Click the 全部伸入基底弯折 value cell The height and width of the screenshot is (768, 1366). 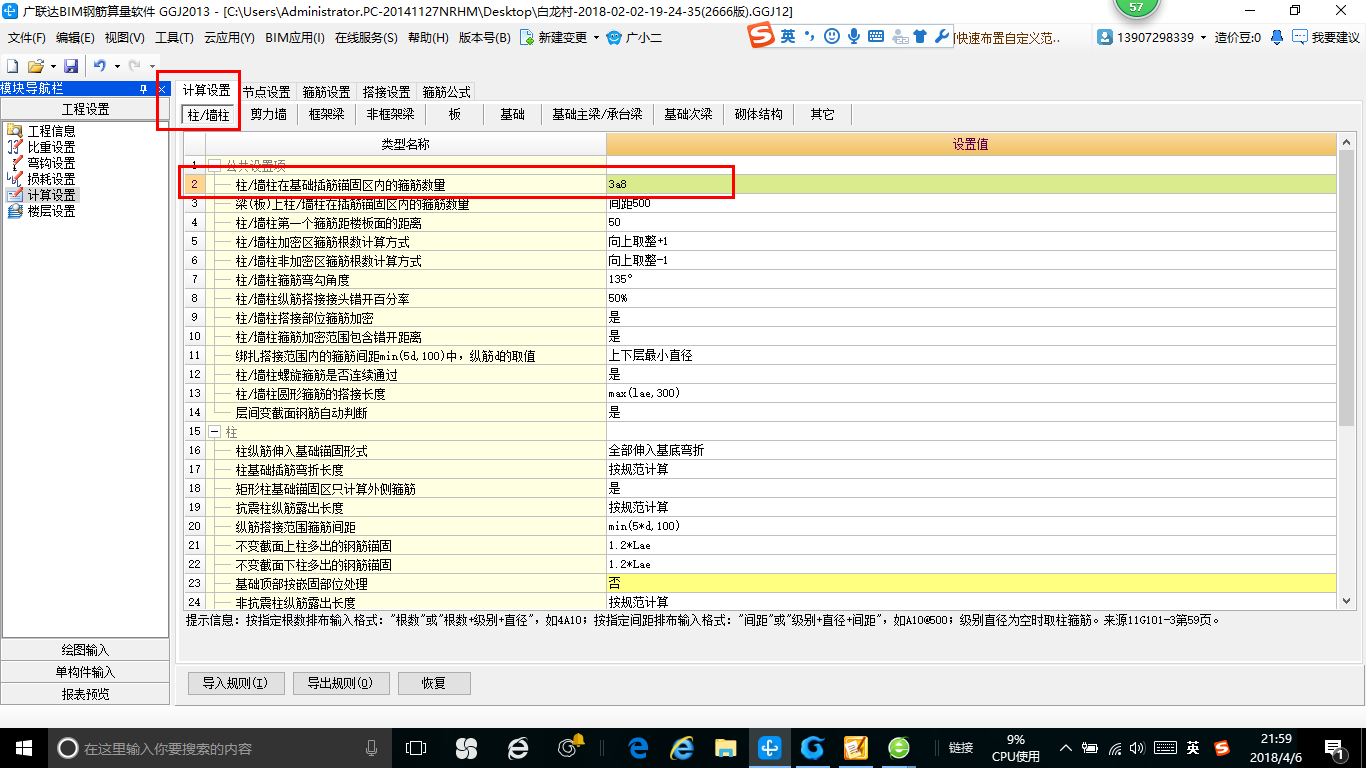[x=970, y=451]
